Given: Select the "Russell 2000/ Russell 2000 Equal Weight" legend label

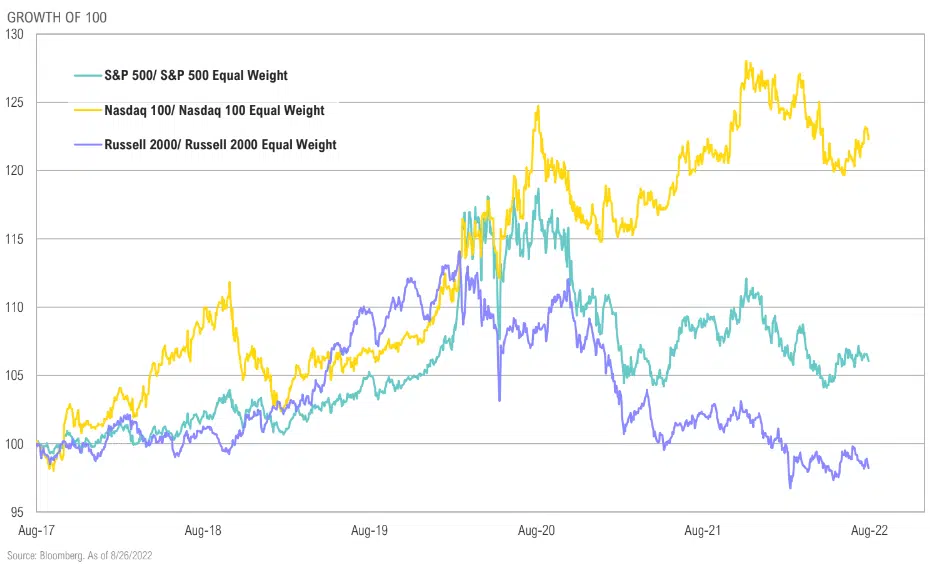Looking at the screenshot, I should (220, 144).
